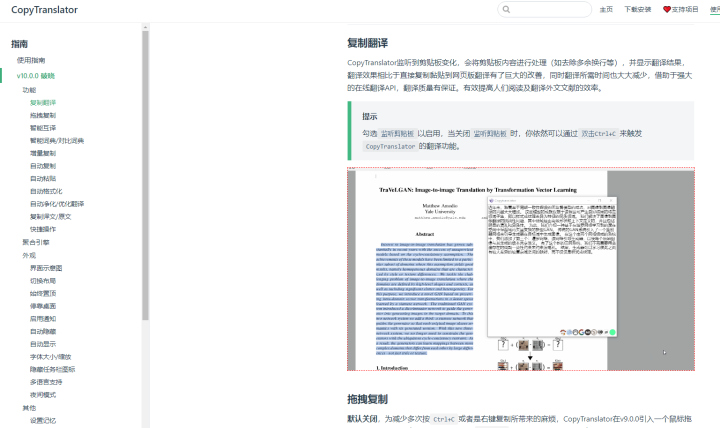Viewport: 720px width, 428px height.
Task: Go to 停靠桌面 sidebar link
Action: pos(43,306)
